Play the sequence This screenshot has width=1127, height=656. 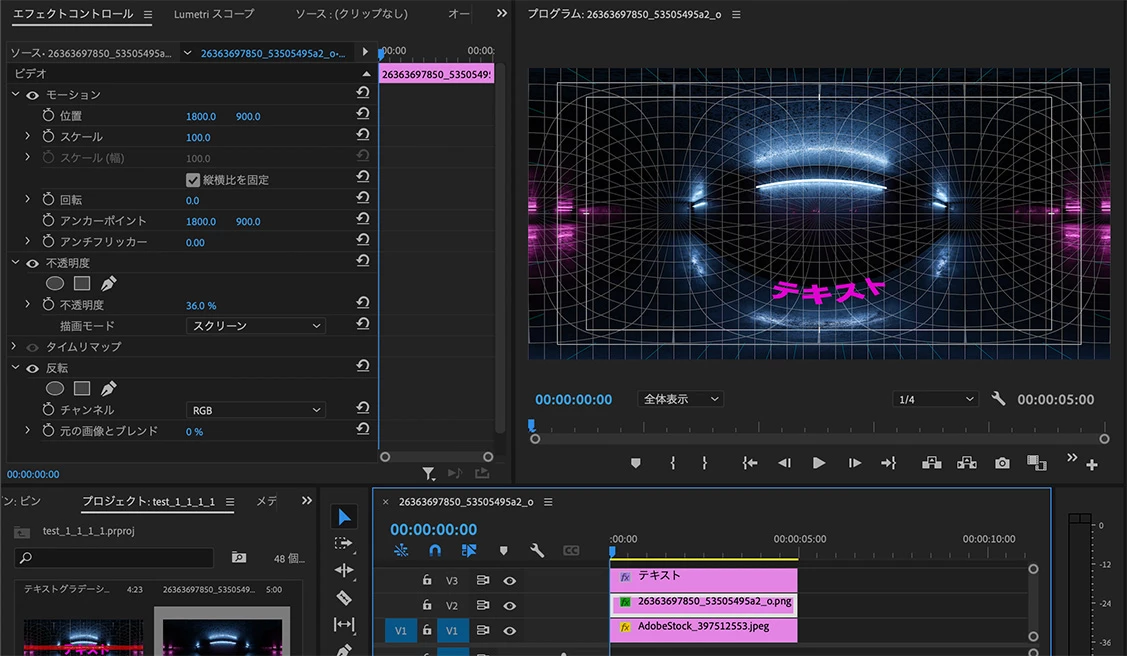[819, 463]
